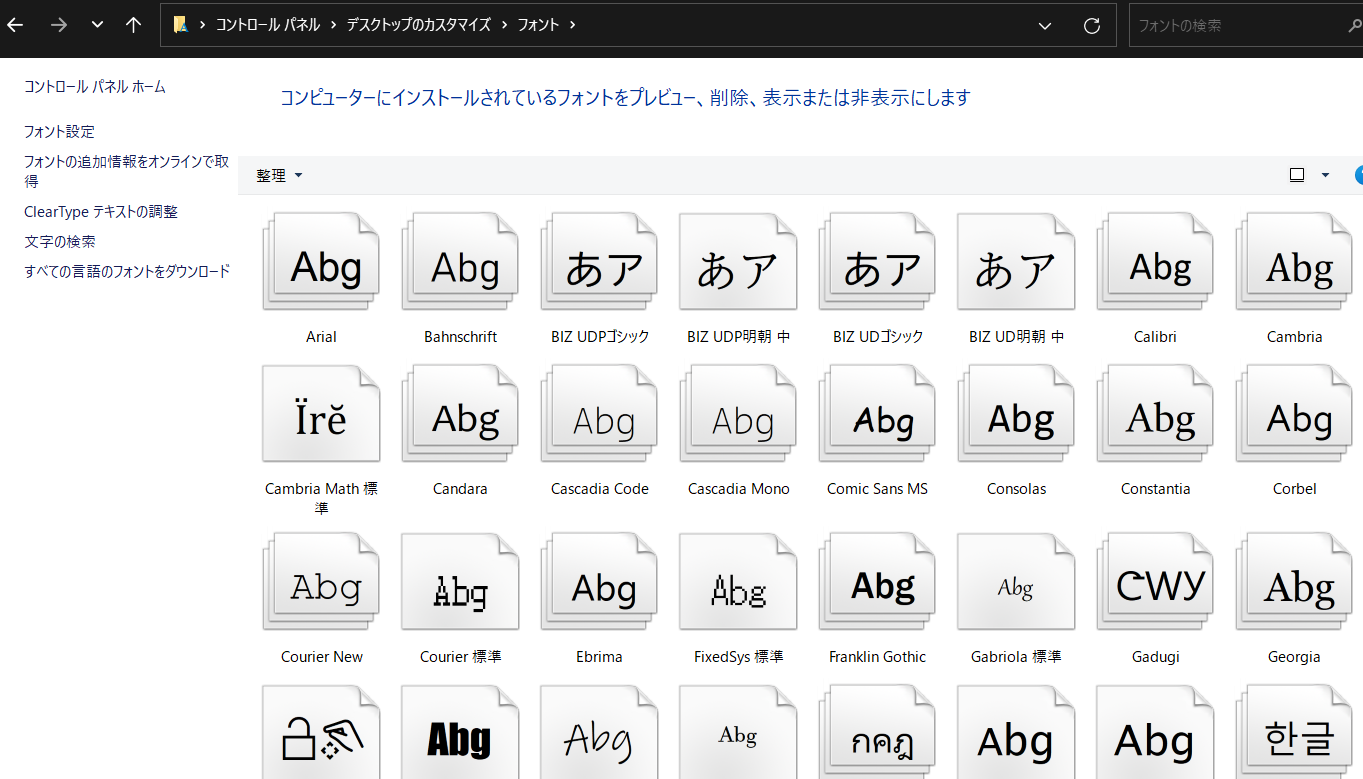Open the 整理 (Organize) dropdown
Viewport: 1363px width, 779px height.
279,174
